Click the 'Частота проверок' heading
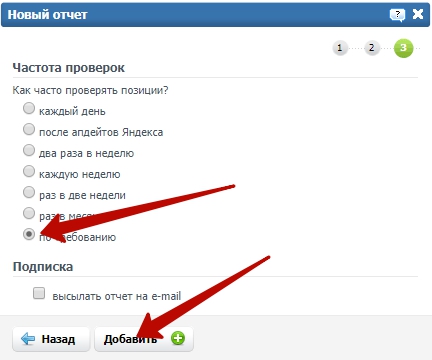The width and height of the screenshot is (432, 360). (x=69, y=68)
